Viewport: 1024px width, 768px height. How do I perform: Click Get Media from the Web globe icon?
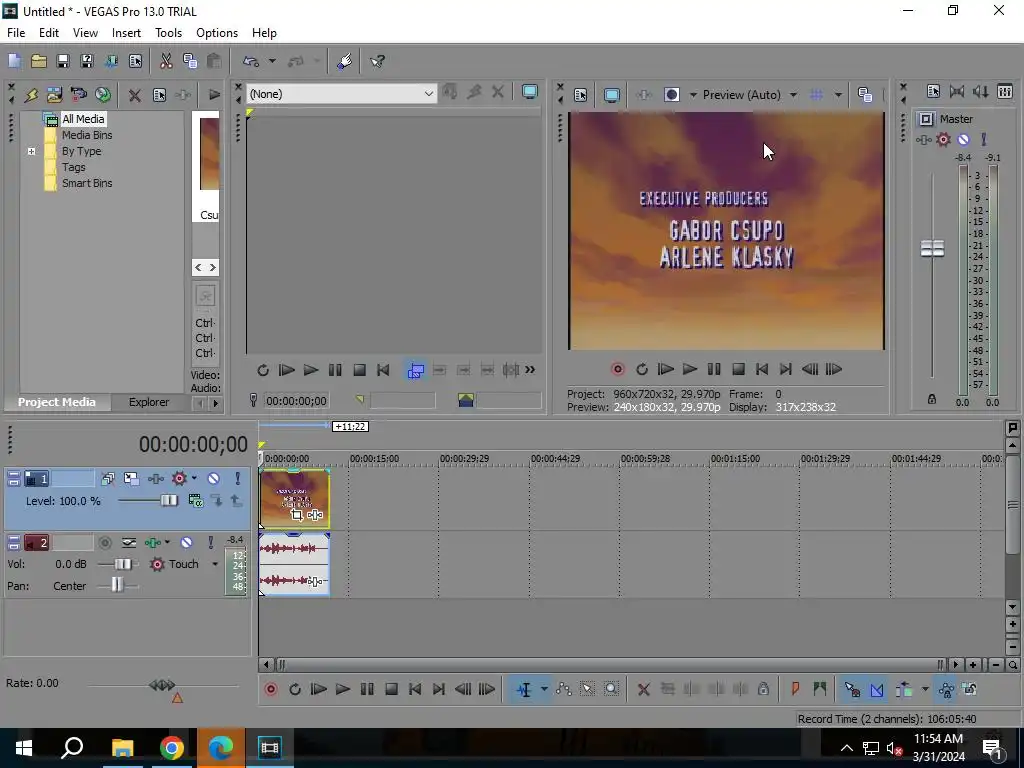click(103, 95)
